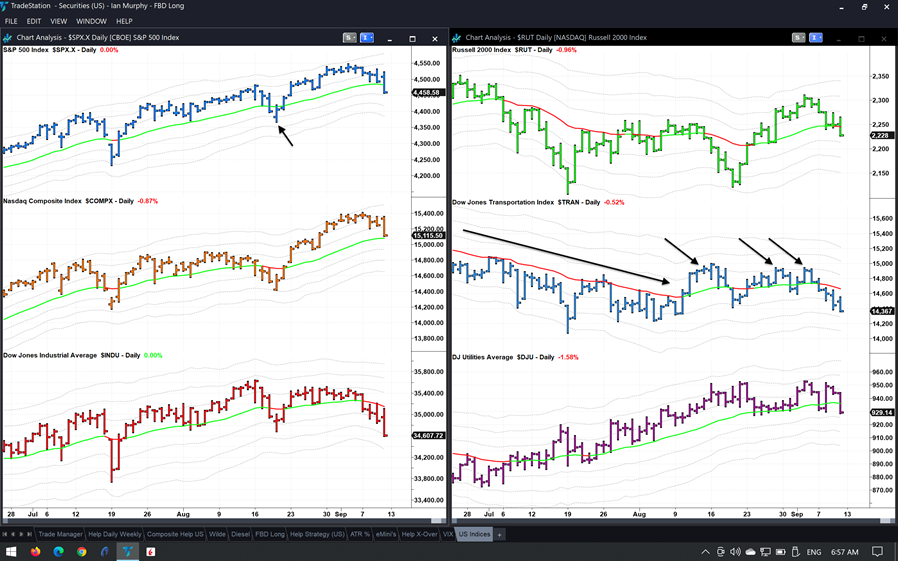
Task: Open the WINDOW menu
Action: coord(91,21)
